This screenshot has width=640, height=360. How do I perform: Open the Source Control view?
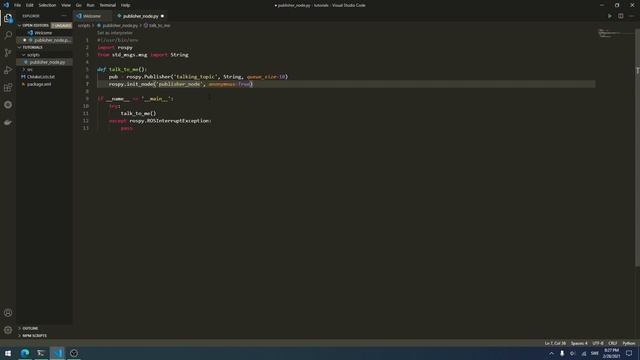tap(8, 53)
